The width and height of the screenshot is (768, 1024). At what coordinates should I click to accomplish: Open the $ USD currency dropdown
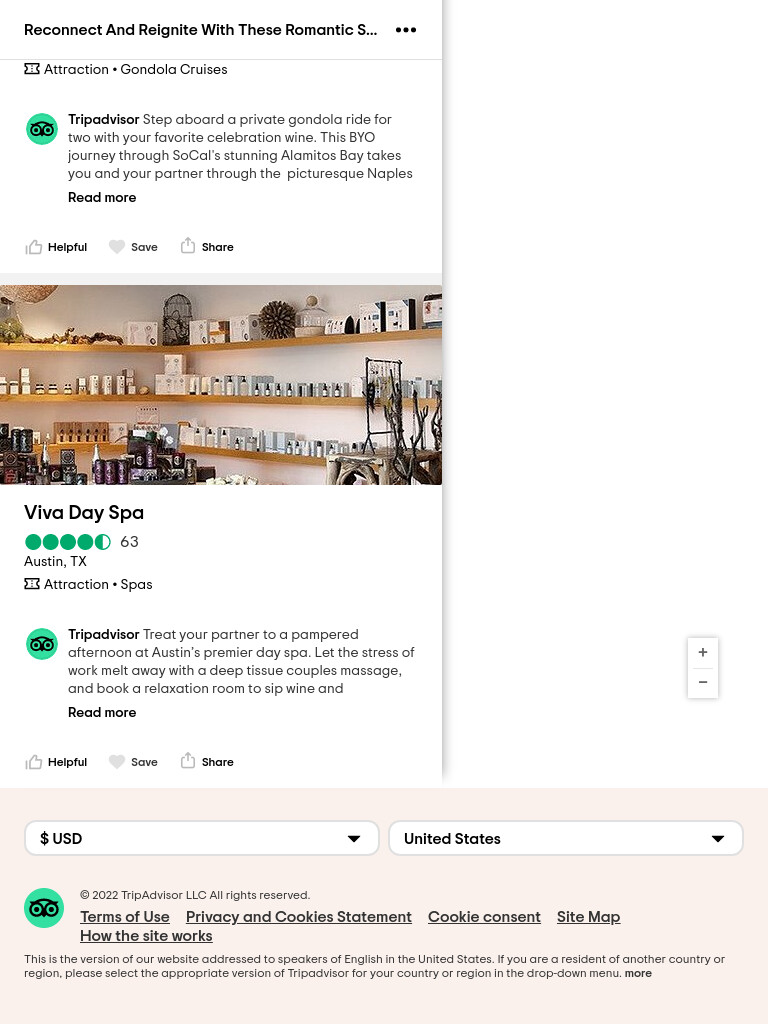tap(202, 839)
